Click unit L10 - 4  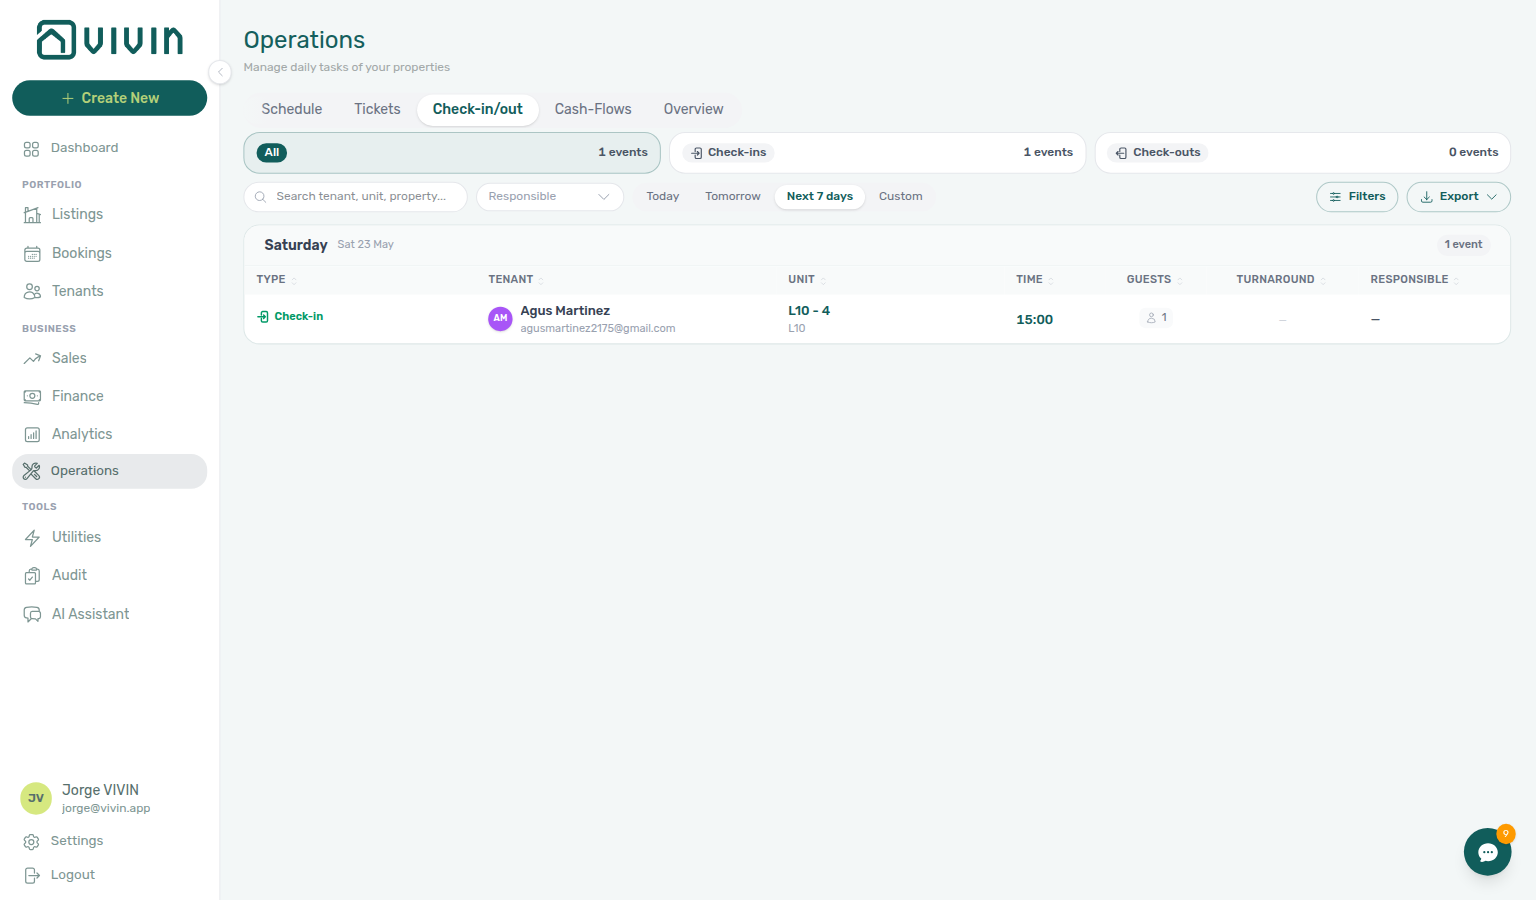809,311
